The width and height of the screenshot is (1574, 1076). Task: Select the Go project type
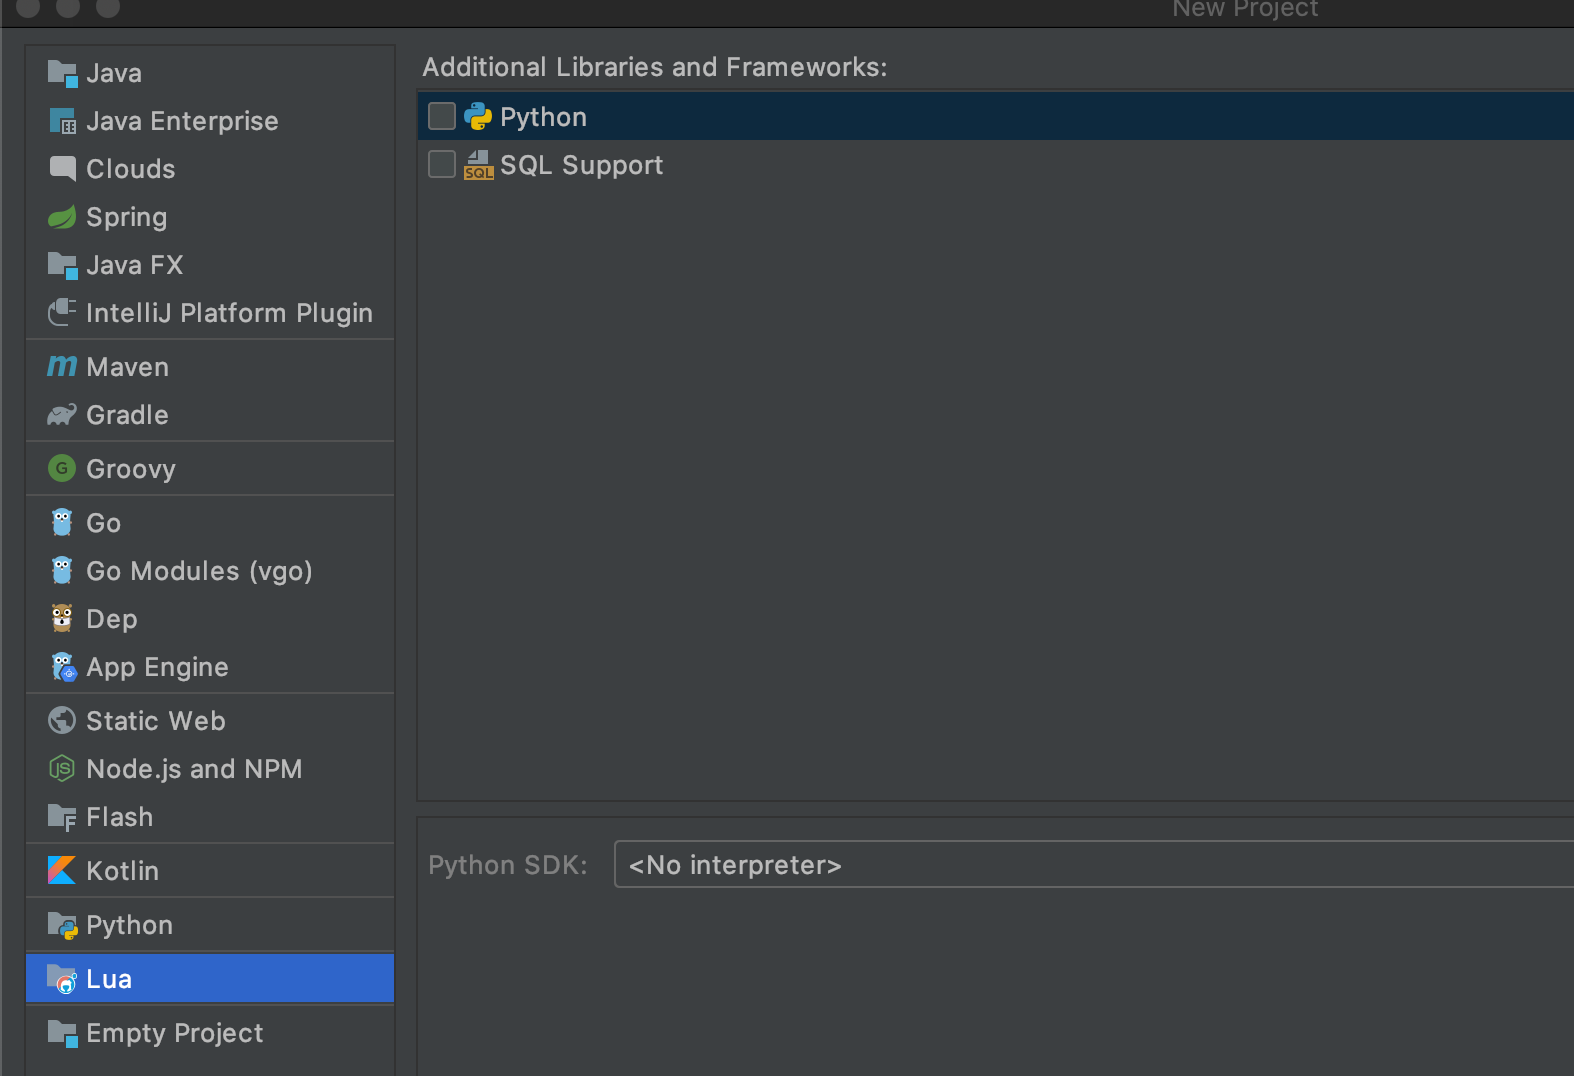(210, 523)
